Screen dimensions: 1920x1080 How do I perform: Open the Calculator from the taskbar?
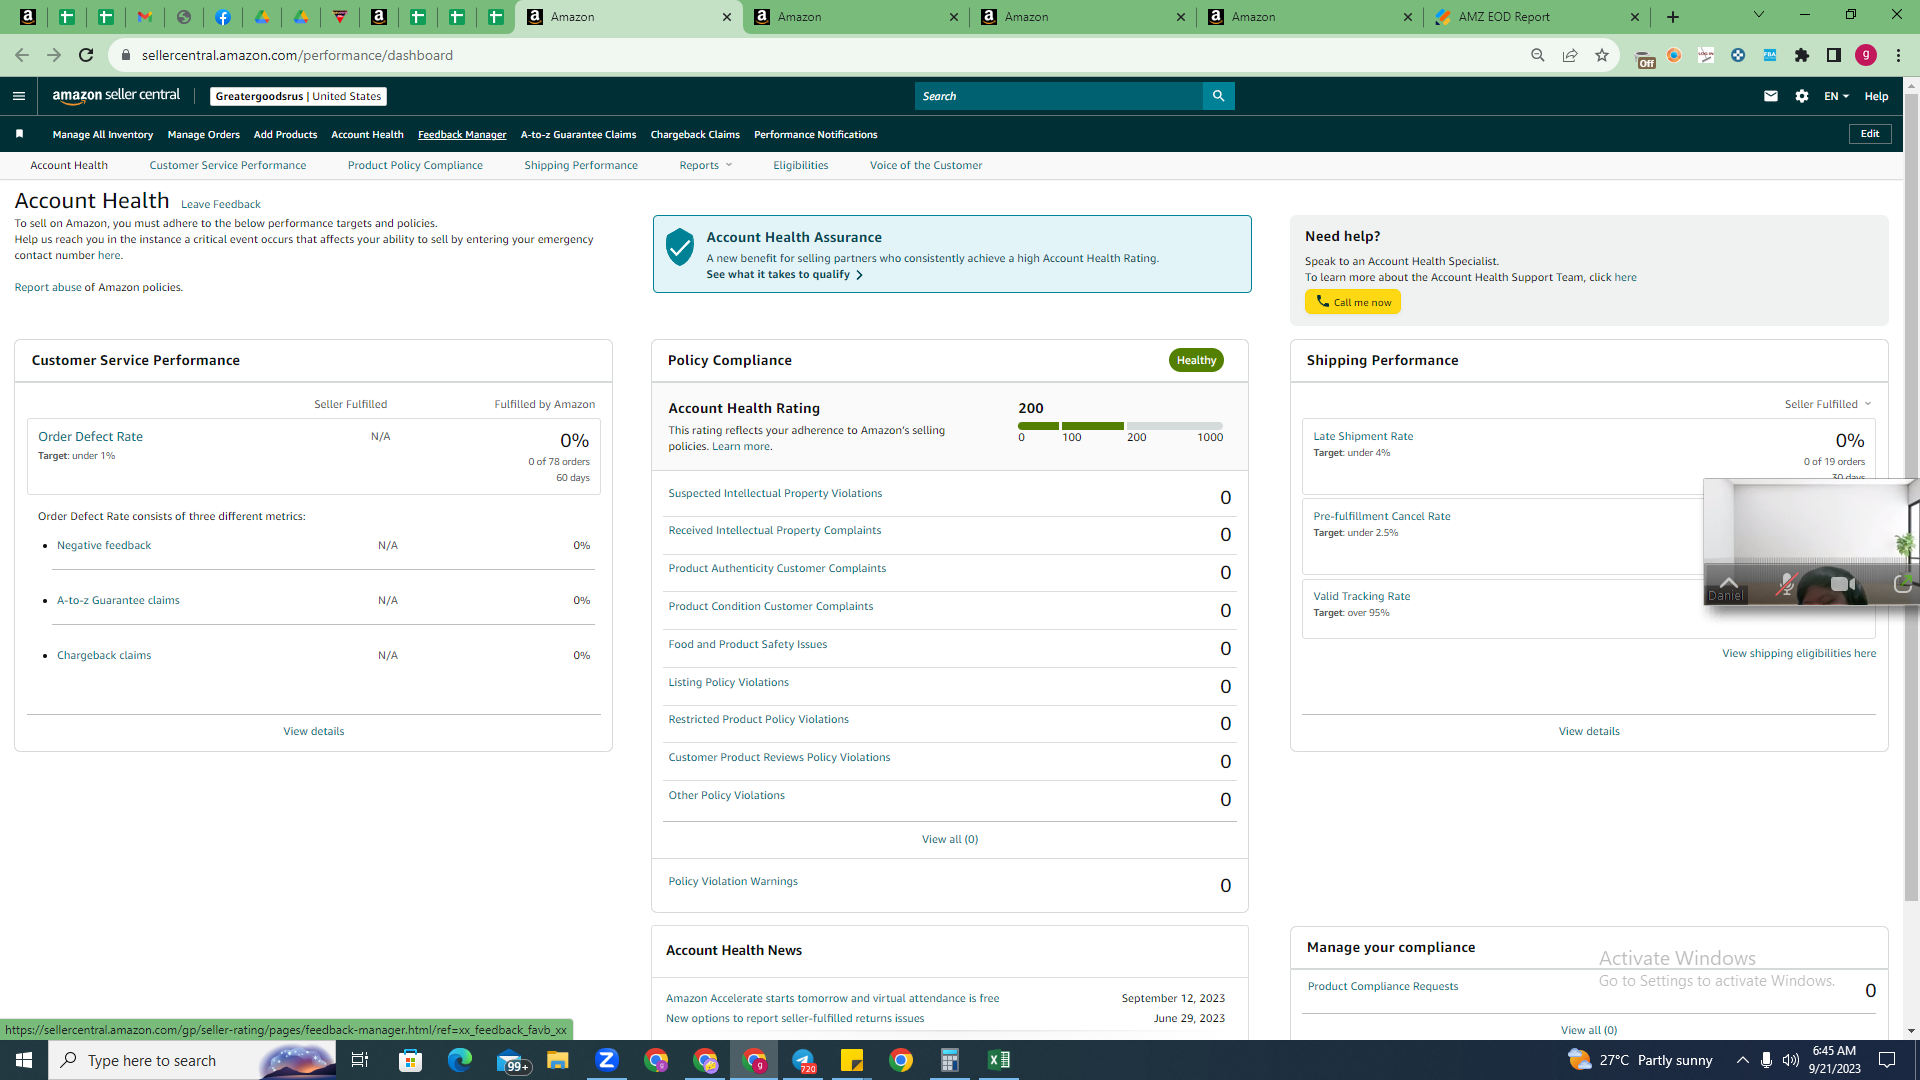click(950, 1060)
